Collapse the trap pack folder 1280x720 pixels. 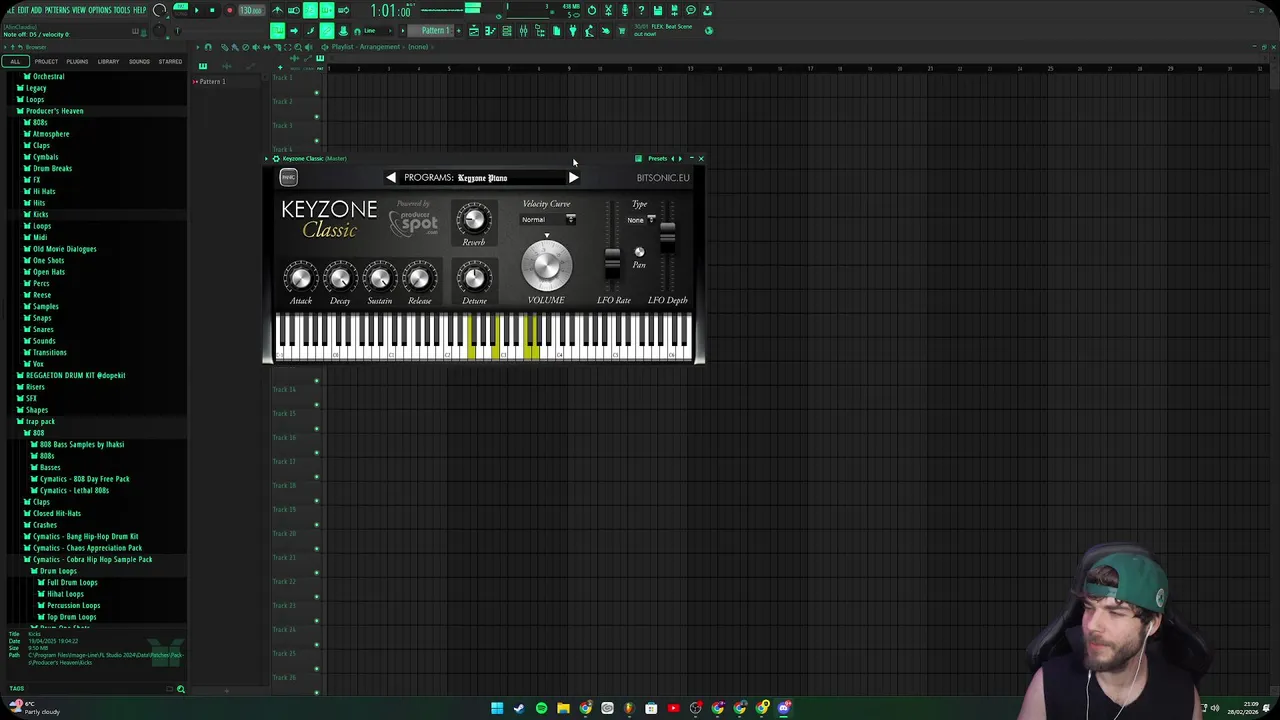click(x=40, y=421)
